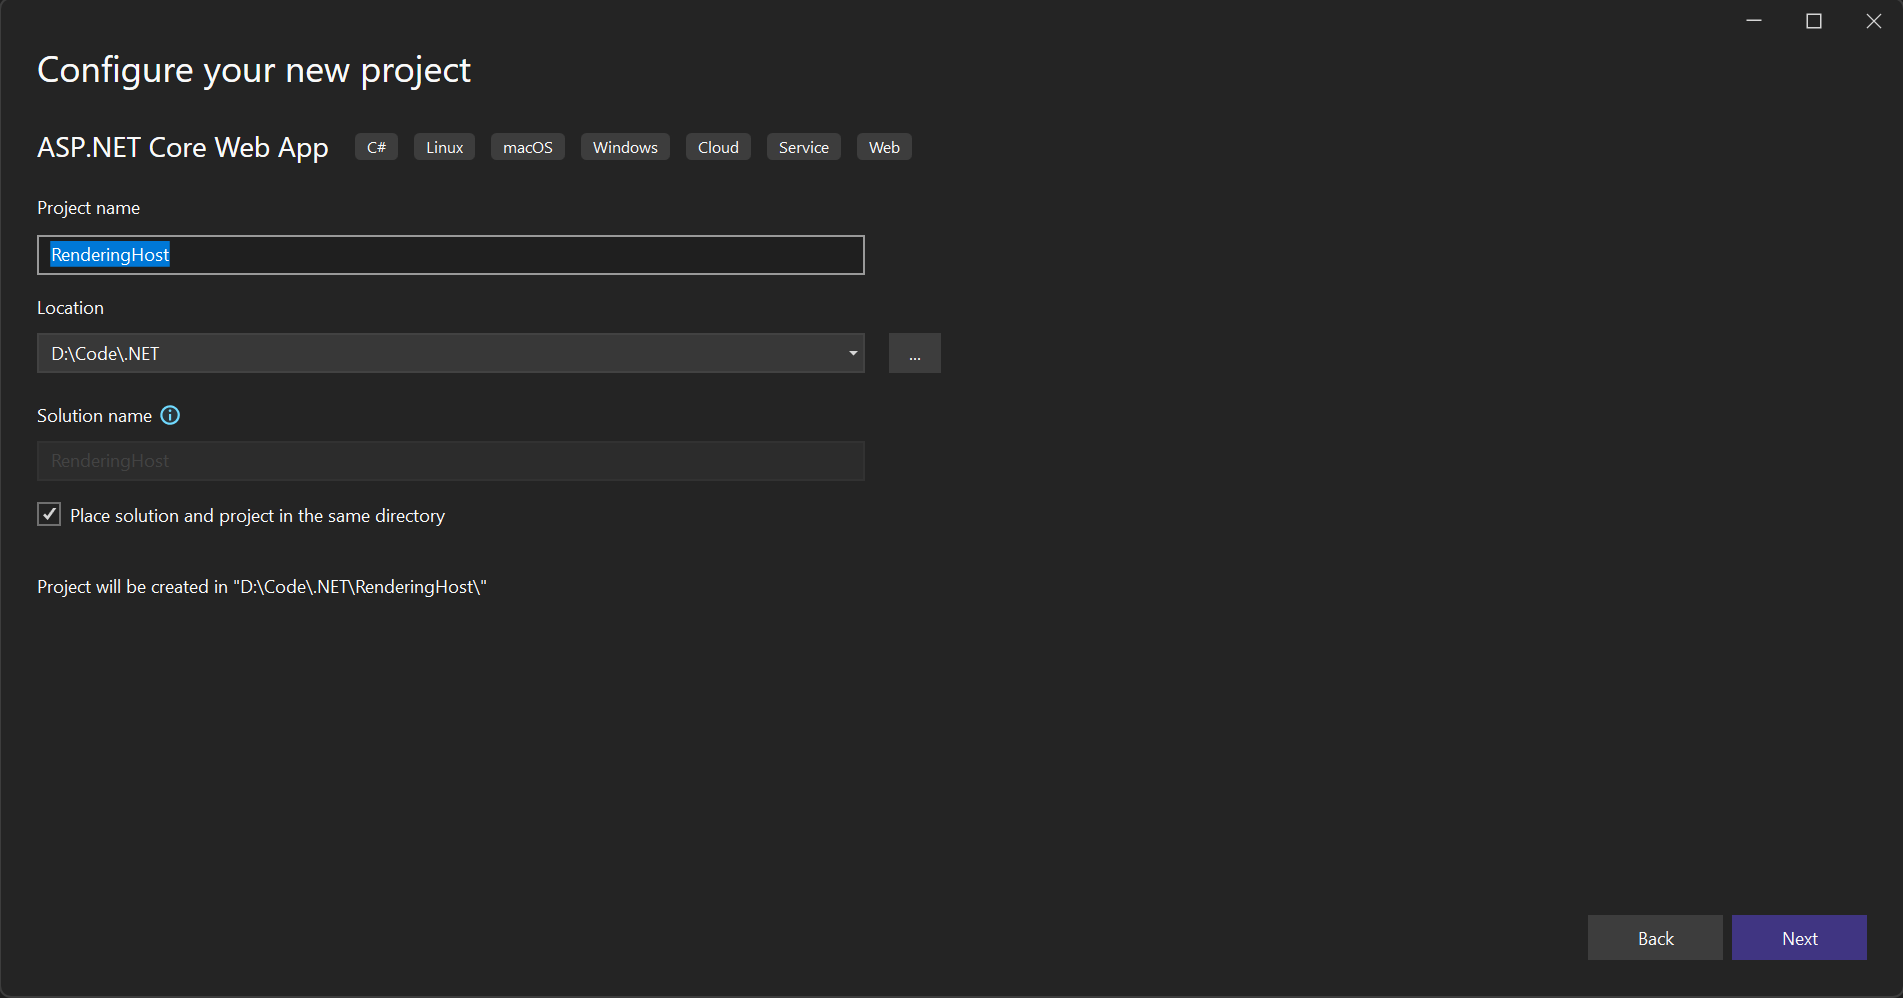Click the Cloud project type tag
This screenshot has width=1903, height=998.
pyautogui.click(x=718, y=147)
